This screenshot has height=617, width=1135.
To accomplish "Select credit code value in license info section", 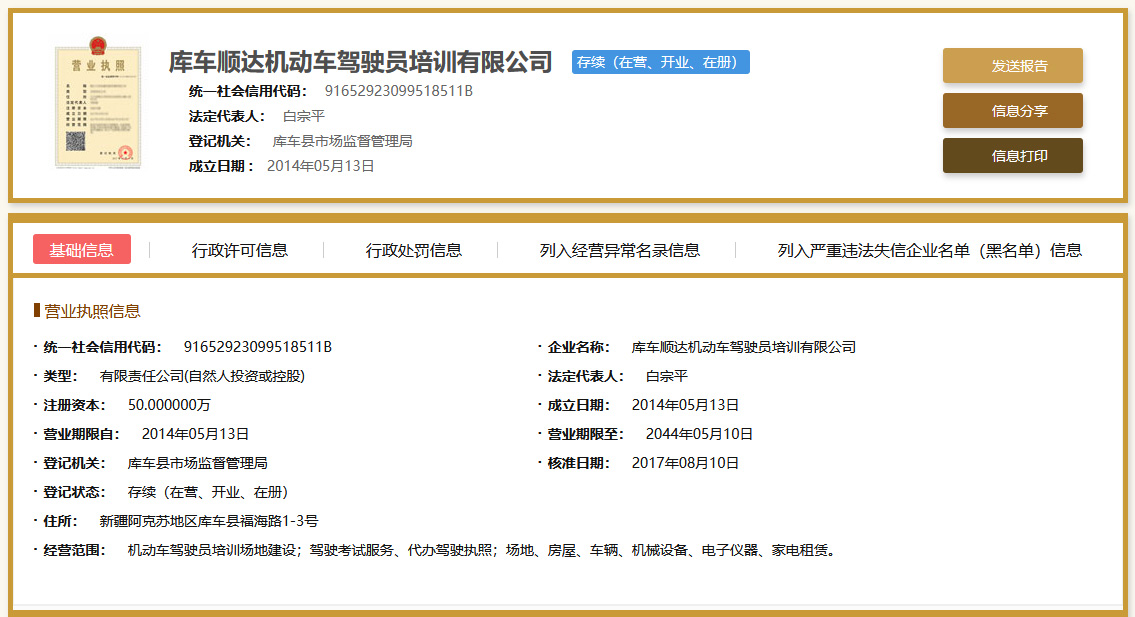I will [258, 347].
